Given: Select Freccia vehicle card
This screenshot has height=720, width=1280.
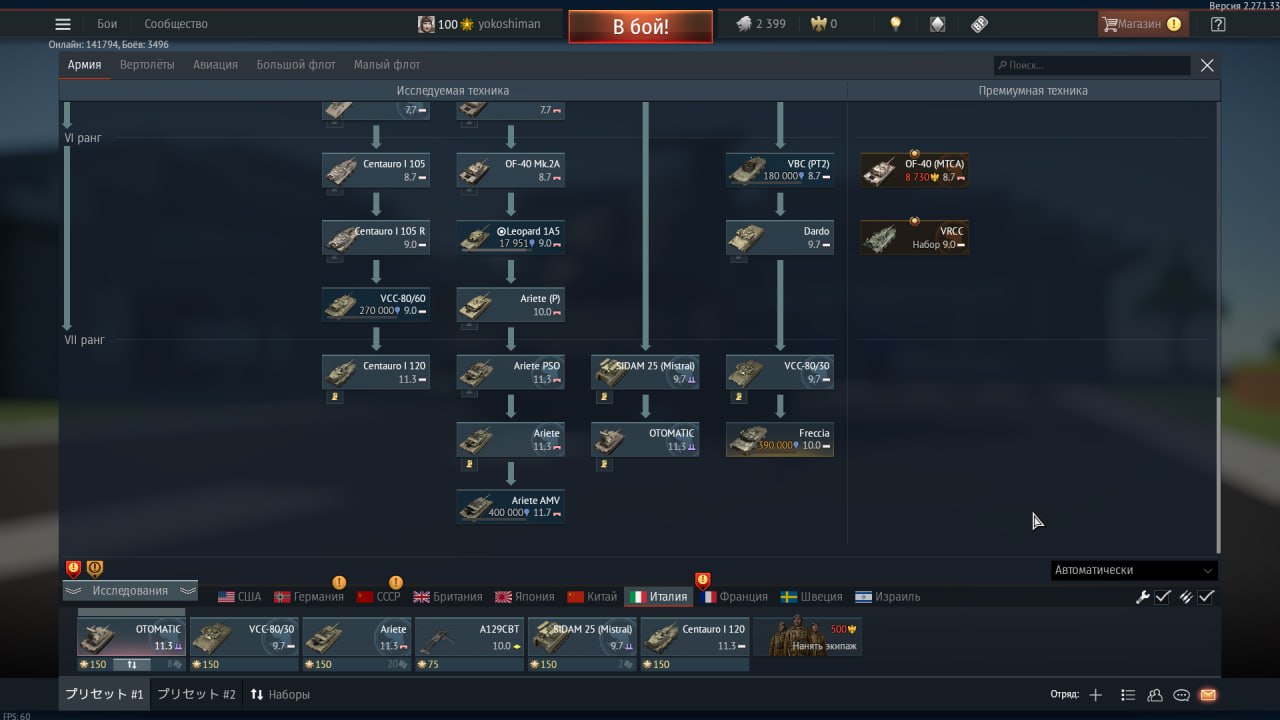Looking at the screenshot, I should [x=780, y=439].
